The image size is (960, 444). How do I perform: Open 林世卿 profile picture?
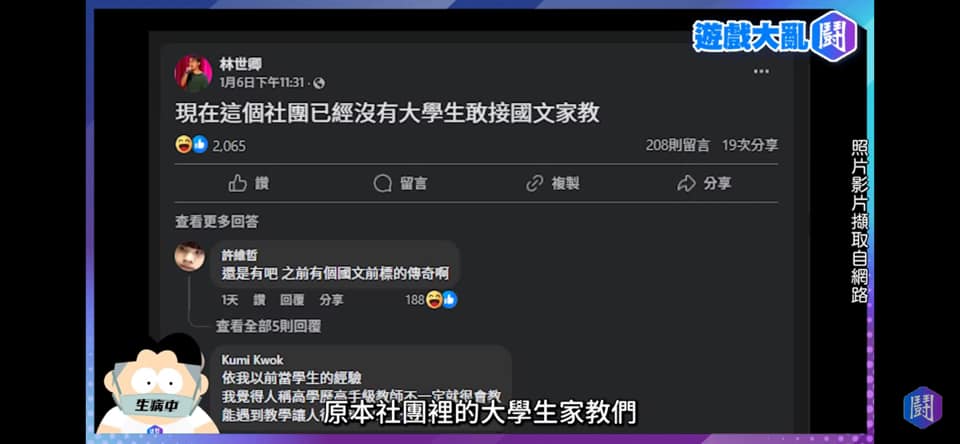tap(193, 73)
